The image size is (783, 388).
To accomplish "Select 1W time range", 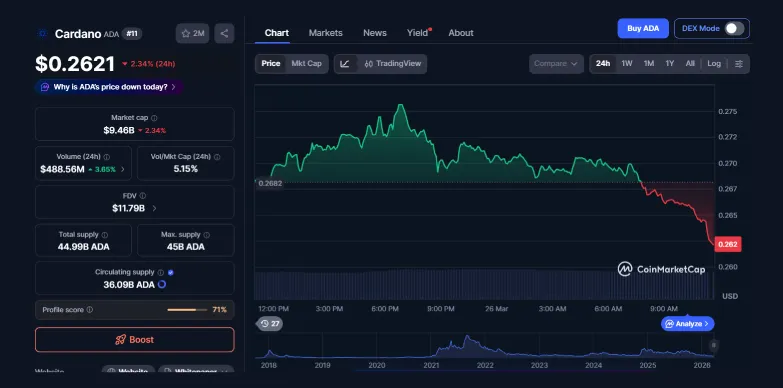I will (627, 64).
